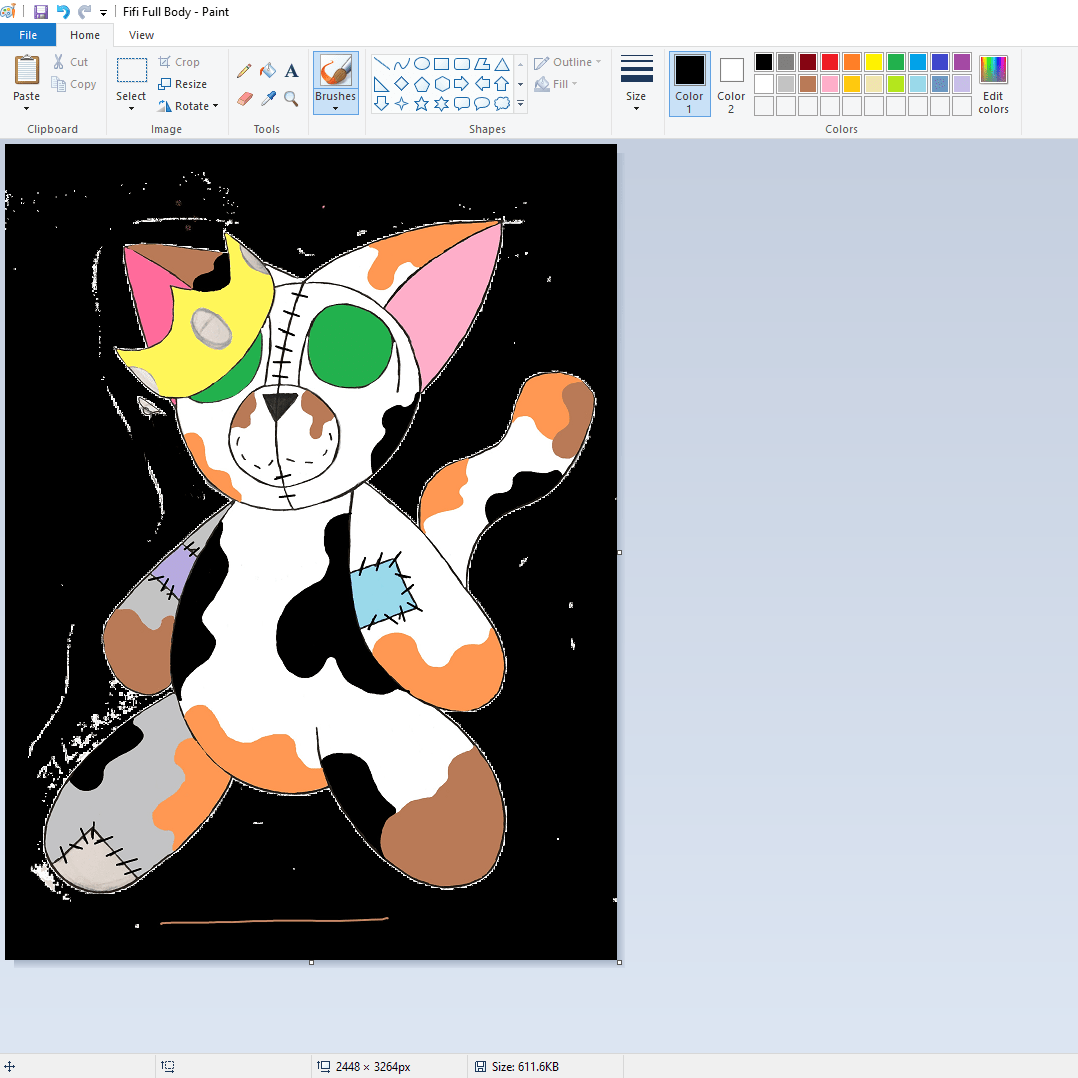Select the Pencil tool
This screenshot has height=1078, width=1078.
[244, 71]
